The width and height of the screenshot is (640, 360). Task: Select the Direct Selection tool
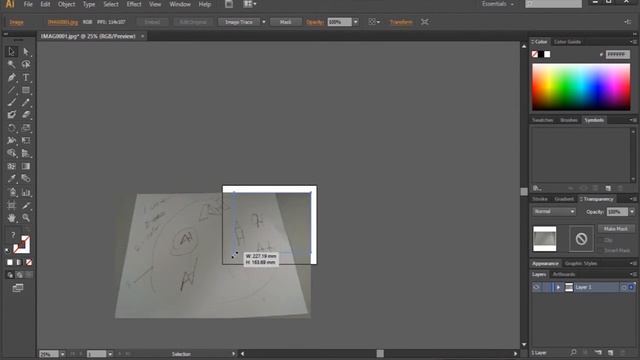[x=26, y=51]
